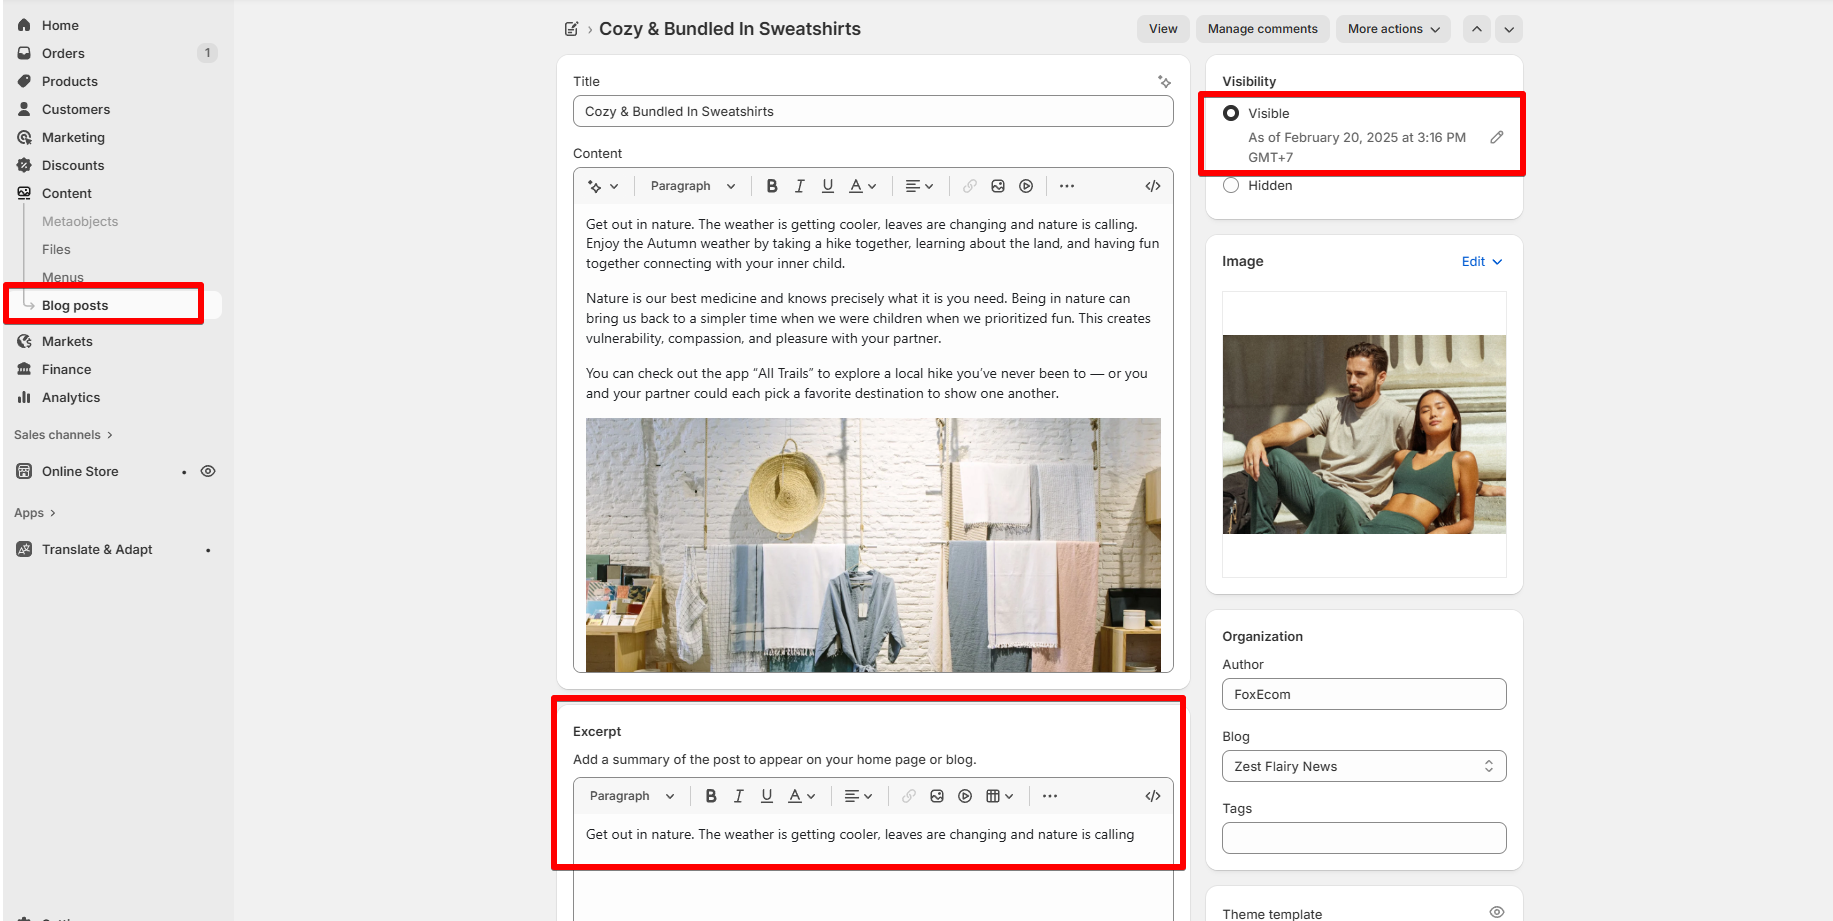This screenshot has height=921, width=1833.
Task: Toggle italic in Excerpt editor
Action: click(739, 796)
